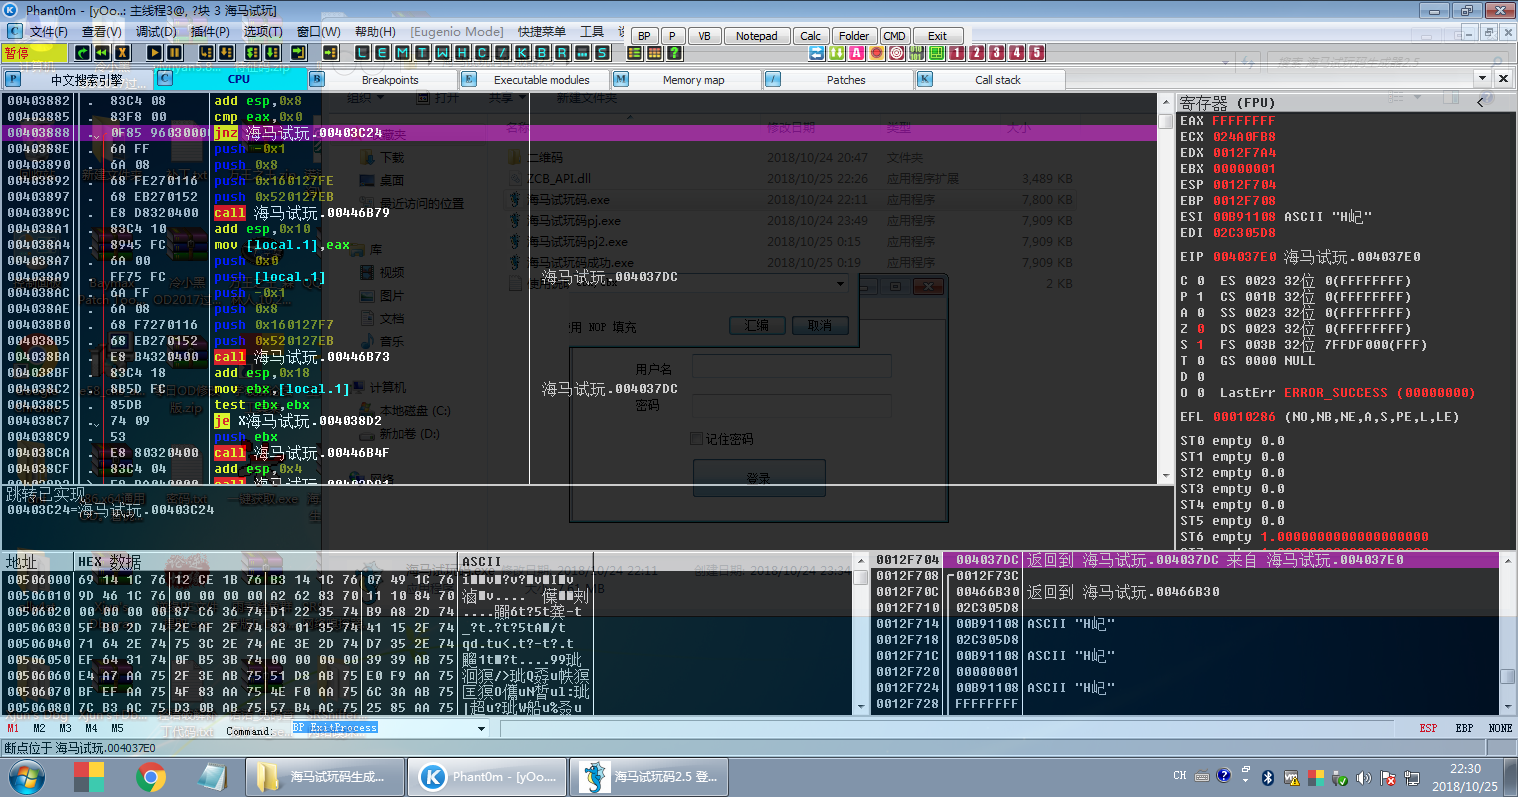This screenshot has width=1518, height=797.
Task: Click the CMD button
Action: tap(894, 36)
